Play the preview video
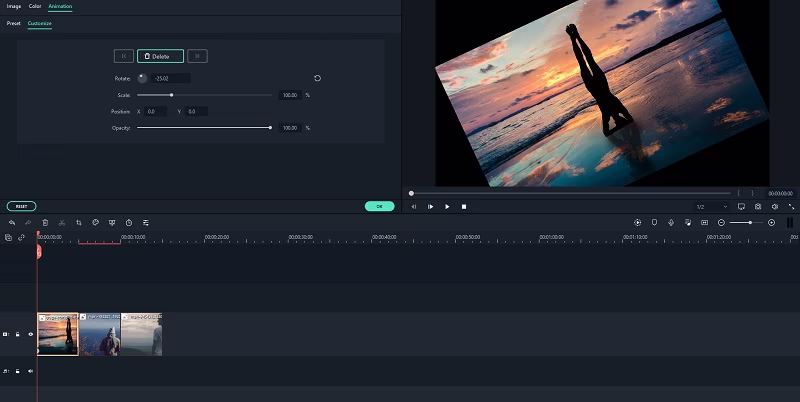The height and width of the screenshot is (402, 800). (447, 207)
